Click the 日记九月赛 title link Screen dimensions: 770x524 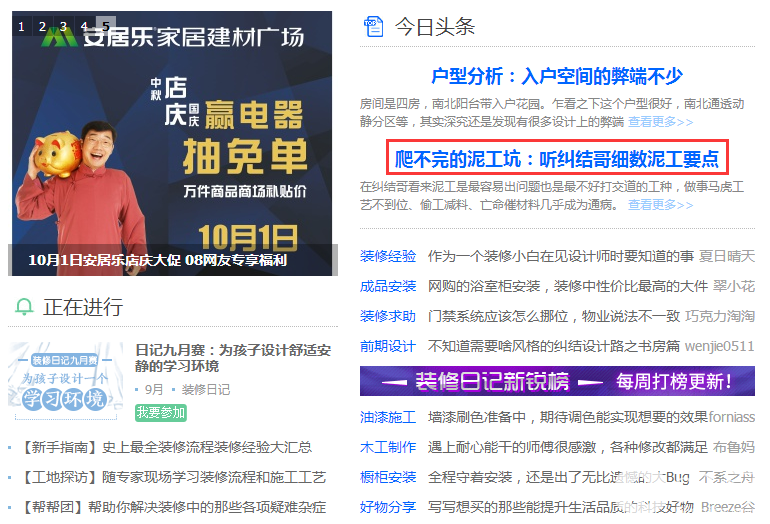233,358
